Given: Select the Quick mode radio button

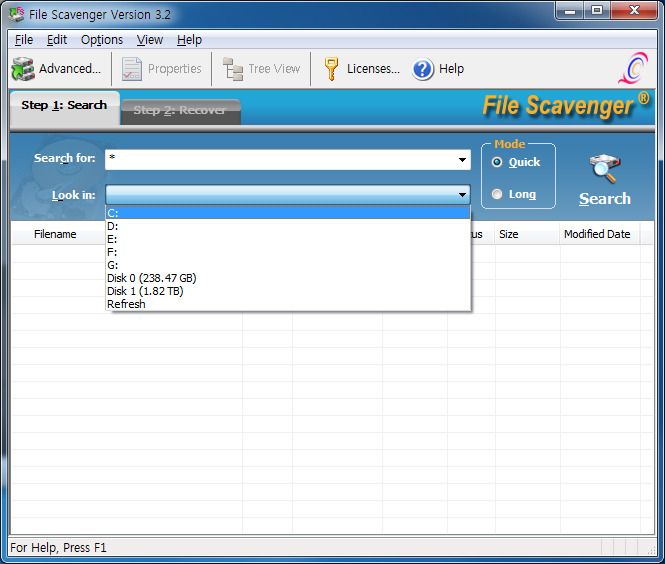Looking at the screenshot, I should click(x=497, y=162).
